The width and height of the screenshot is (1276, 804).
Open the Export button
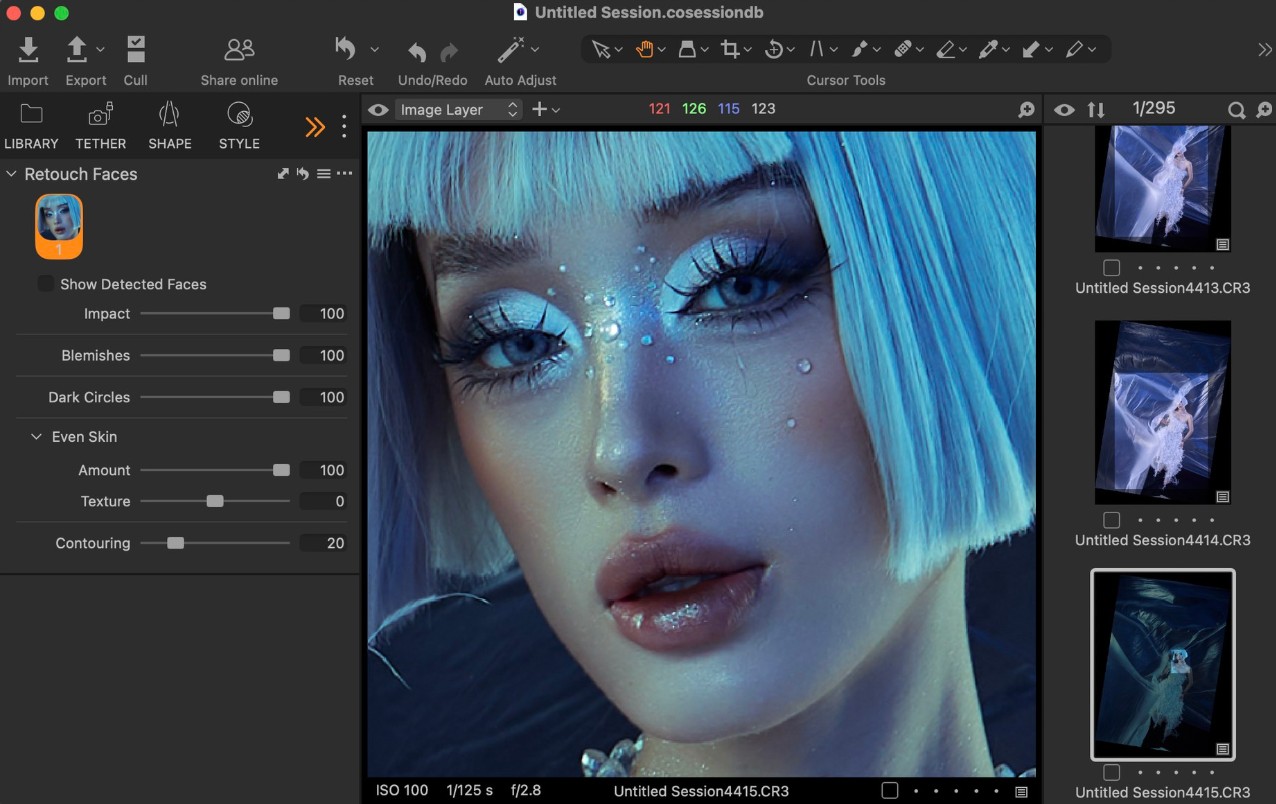pyautogui.click(x=78, y=49)
